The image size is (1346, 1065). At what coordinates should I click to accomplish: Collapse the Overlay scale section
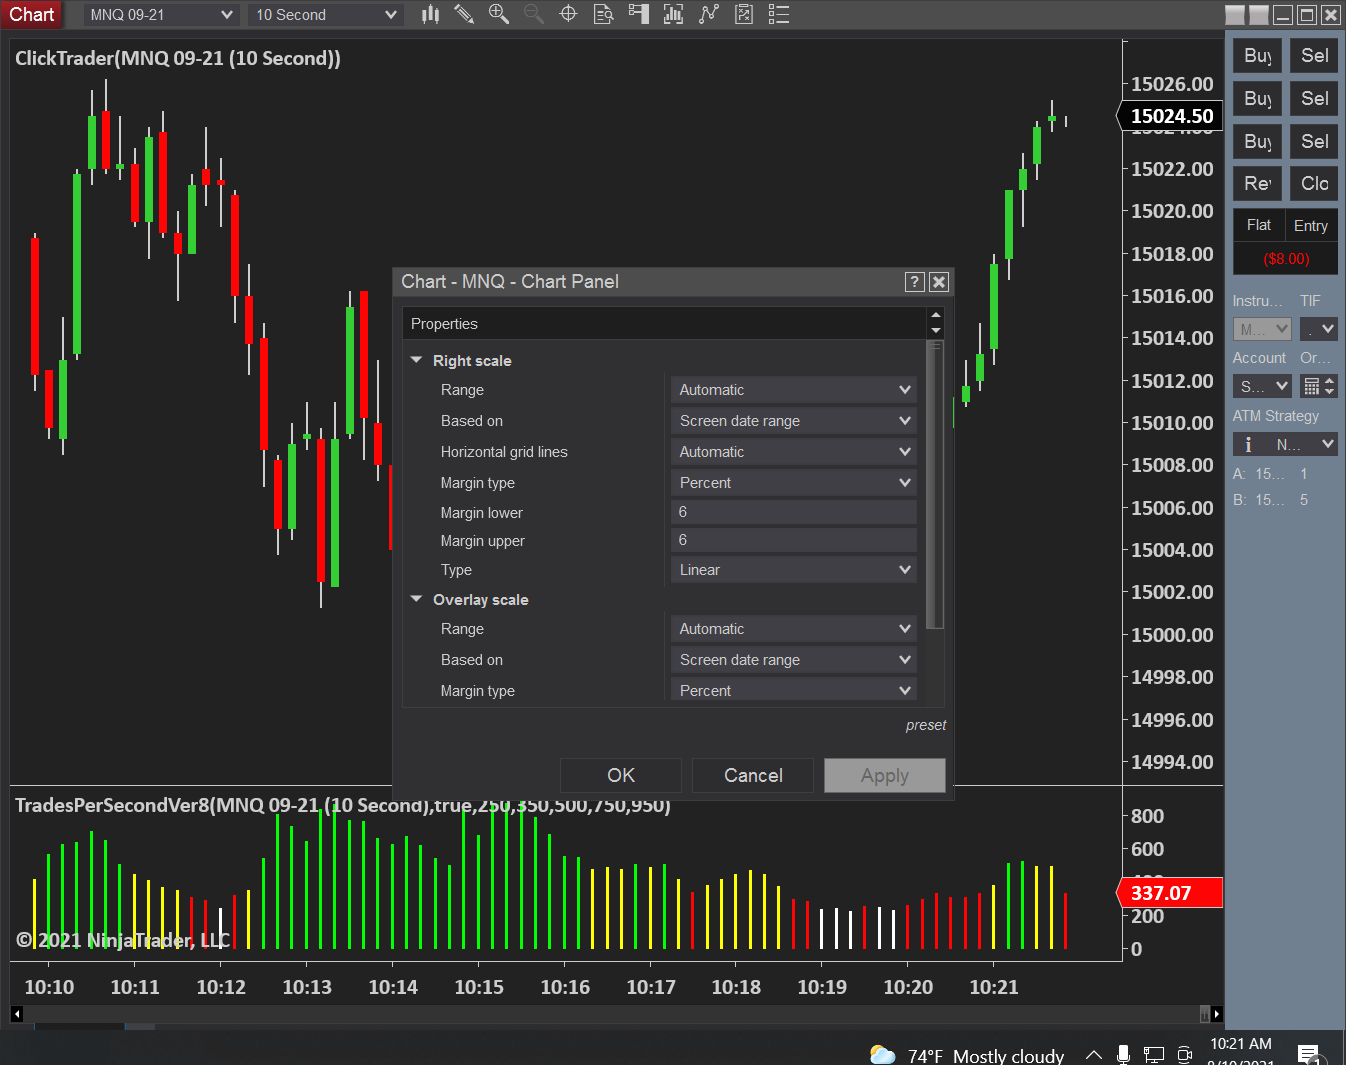[x=417, y=599]
